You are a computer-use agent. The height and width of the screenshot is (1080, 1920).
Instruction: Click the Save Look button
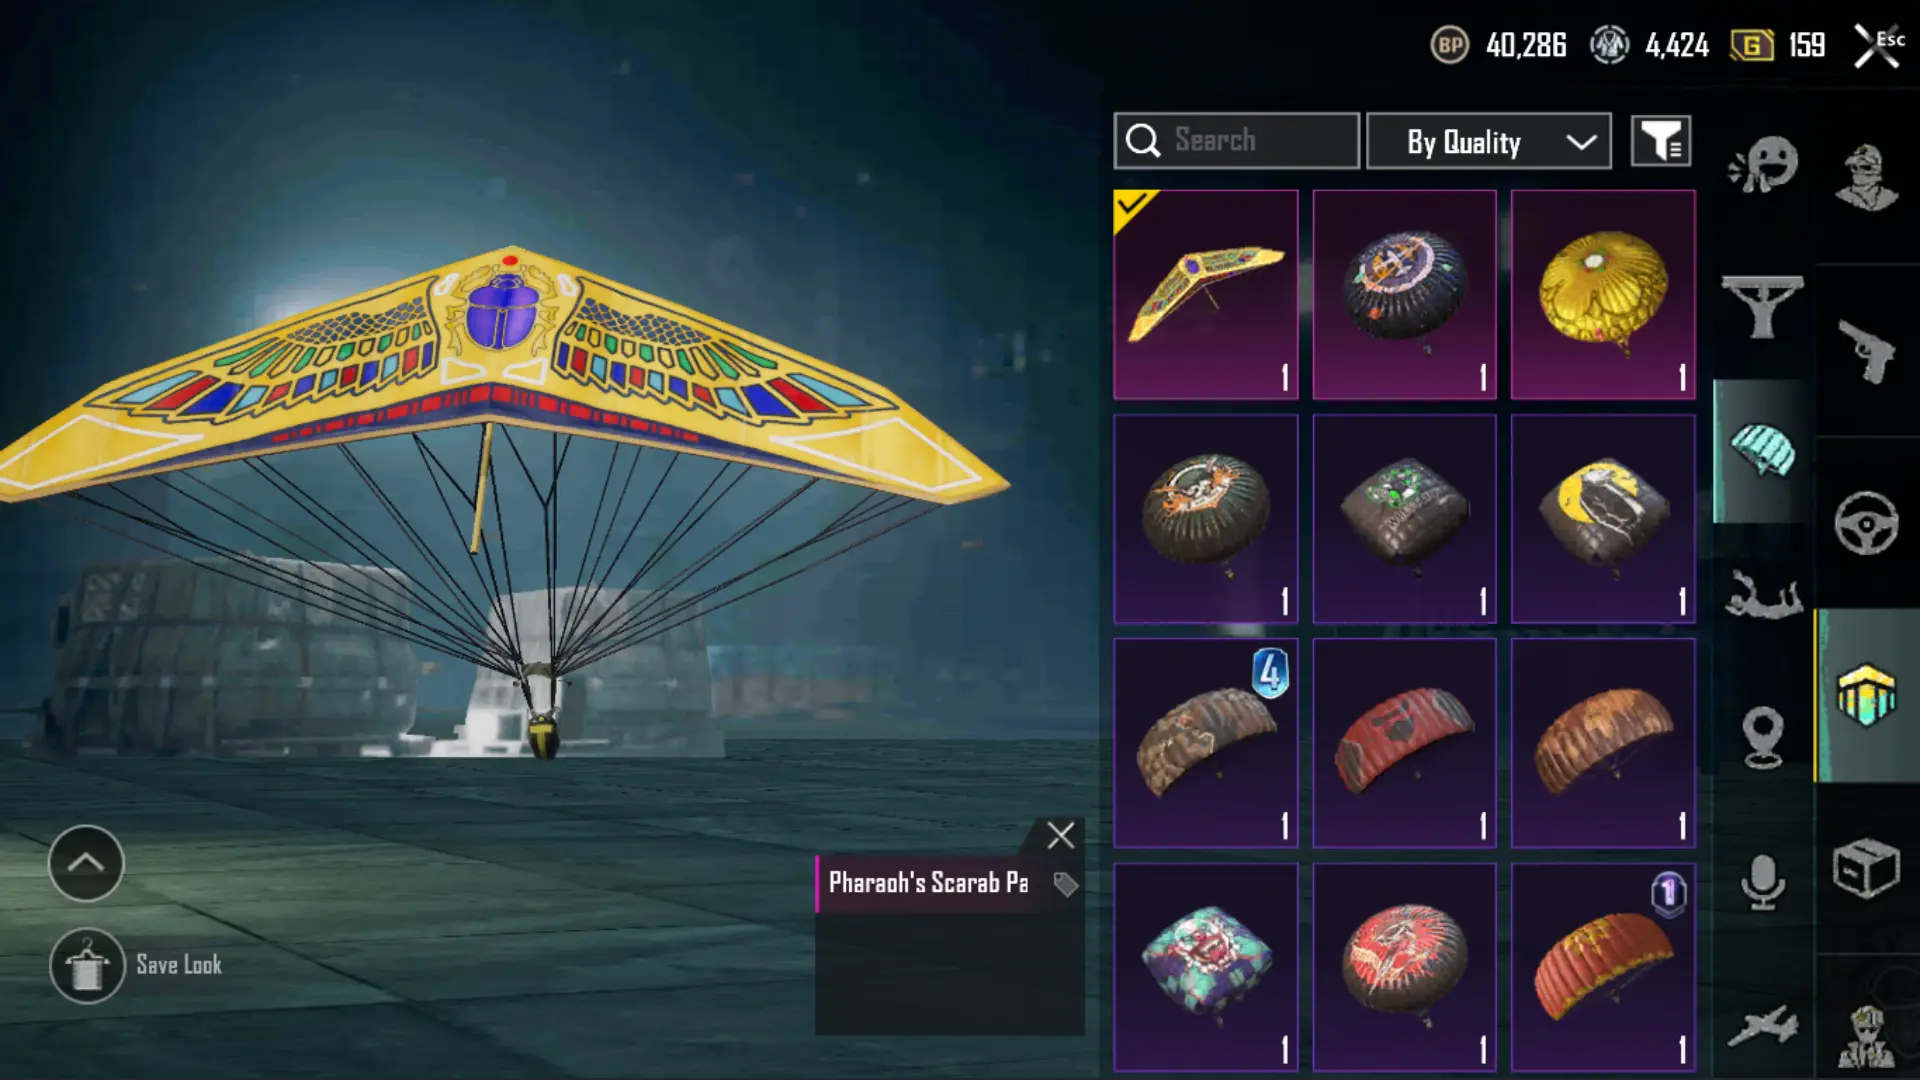(137, 965)
